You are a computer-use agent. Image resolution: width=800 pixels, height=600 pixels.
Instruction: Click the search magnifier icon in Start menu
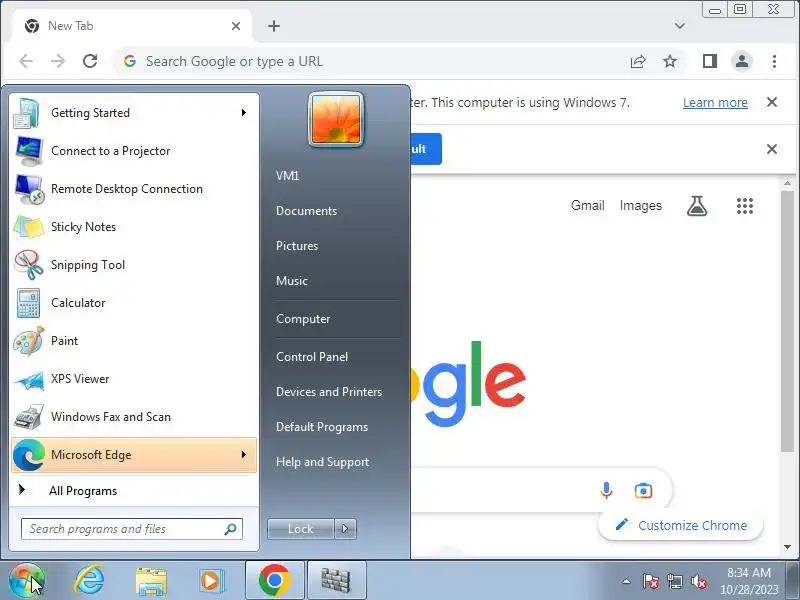point(231,529)
